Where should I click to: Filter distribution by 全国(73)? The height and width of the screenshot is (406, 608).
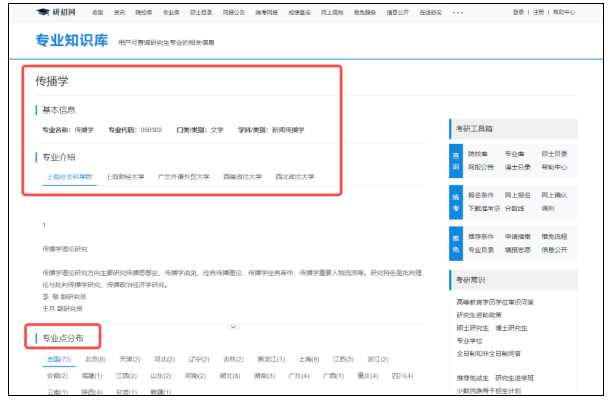(59, 359)
